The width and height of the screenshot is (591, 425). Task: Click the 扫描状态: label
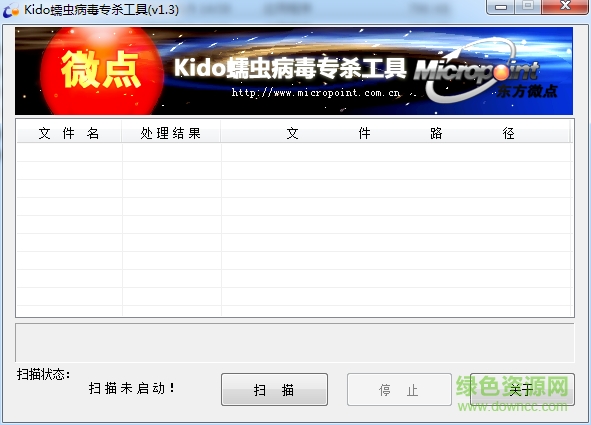coord(43,375)
